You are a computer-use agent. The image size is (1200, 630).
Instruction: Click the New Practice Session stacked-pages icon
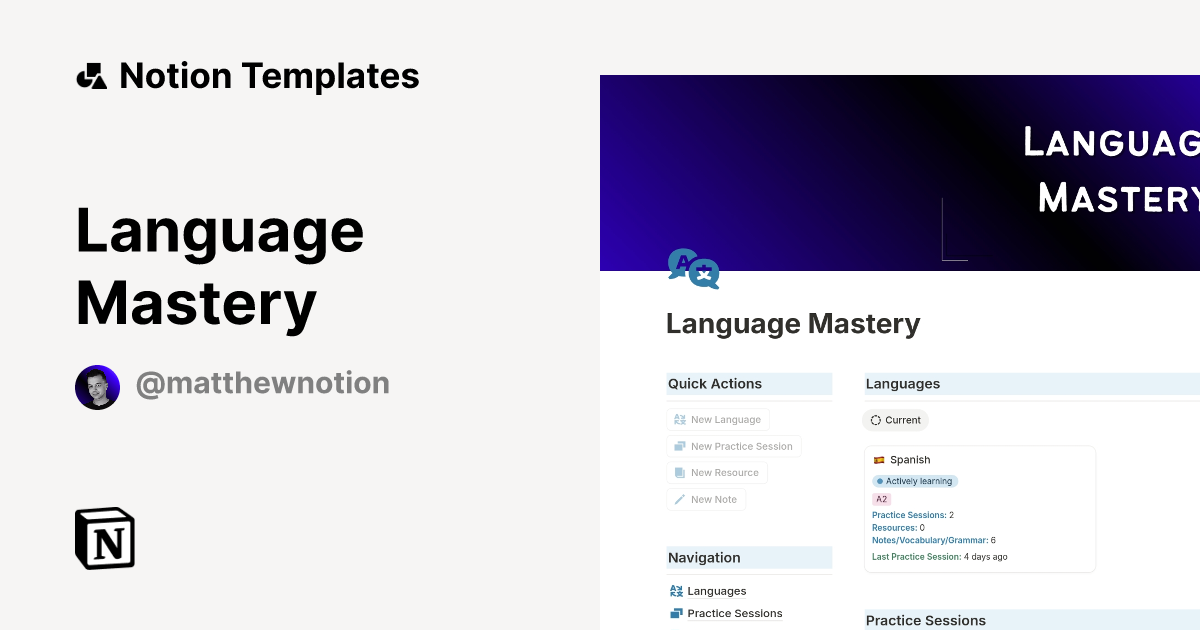679,446
